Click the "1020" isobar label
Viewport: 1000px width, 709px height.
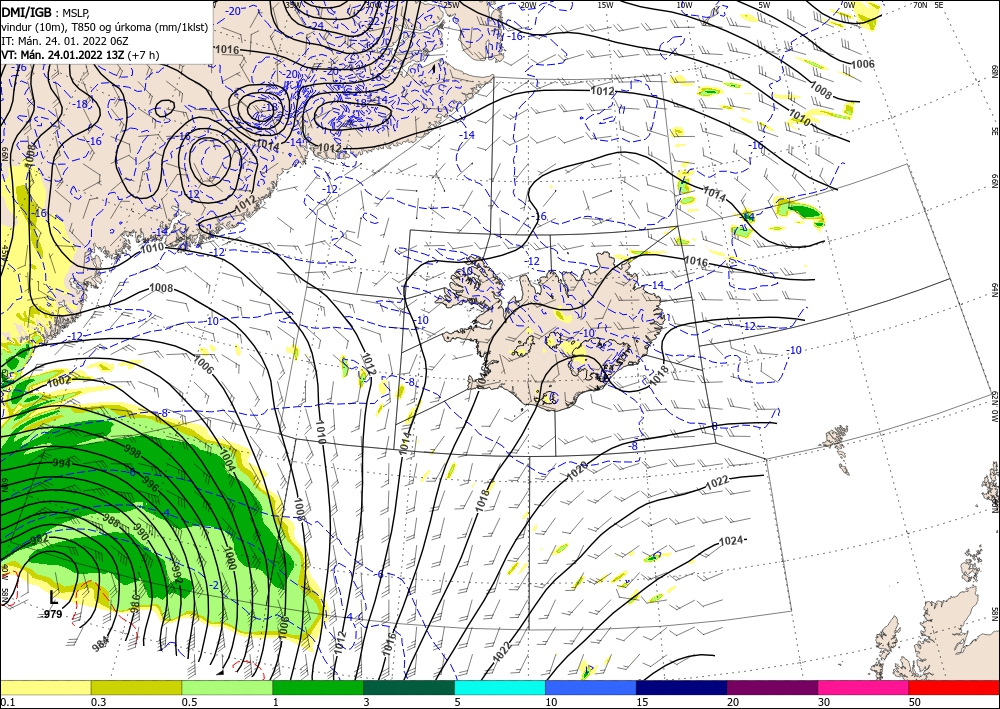tap(577, 471)
